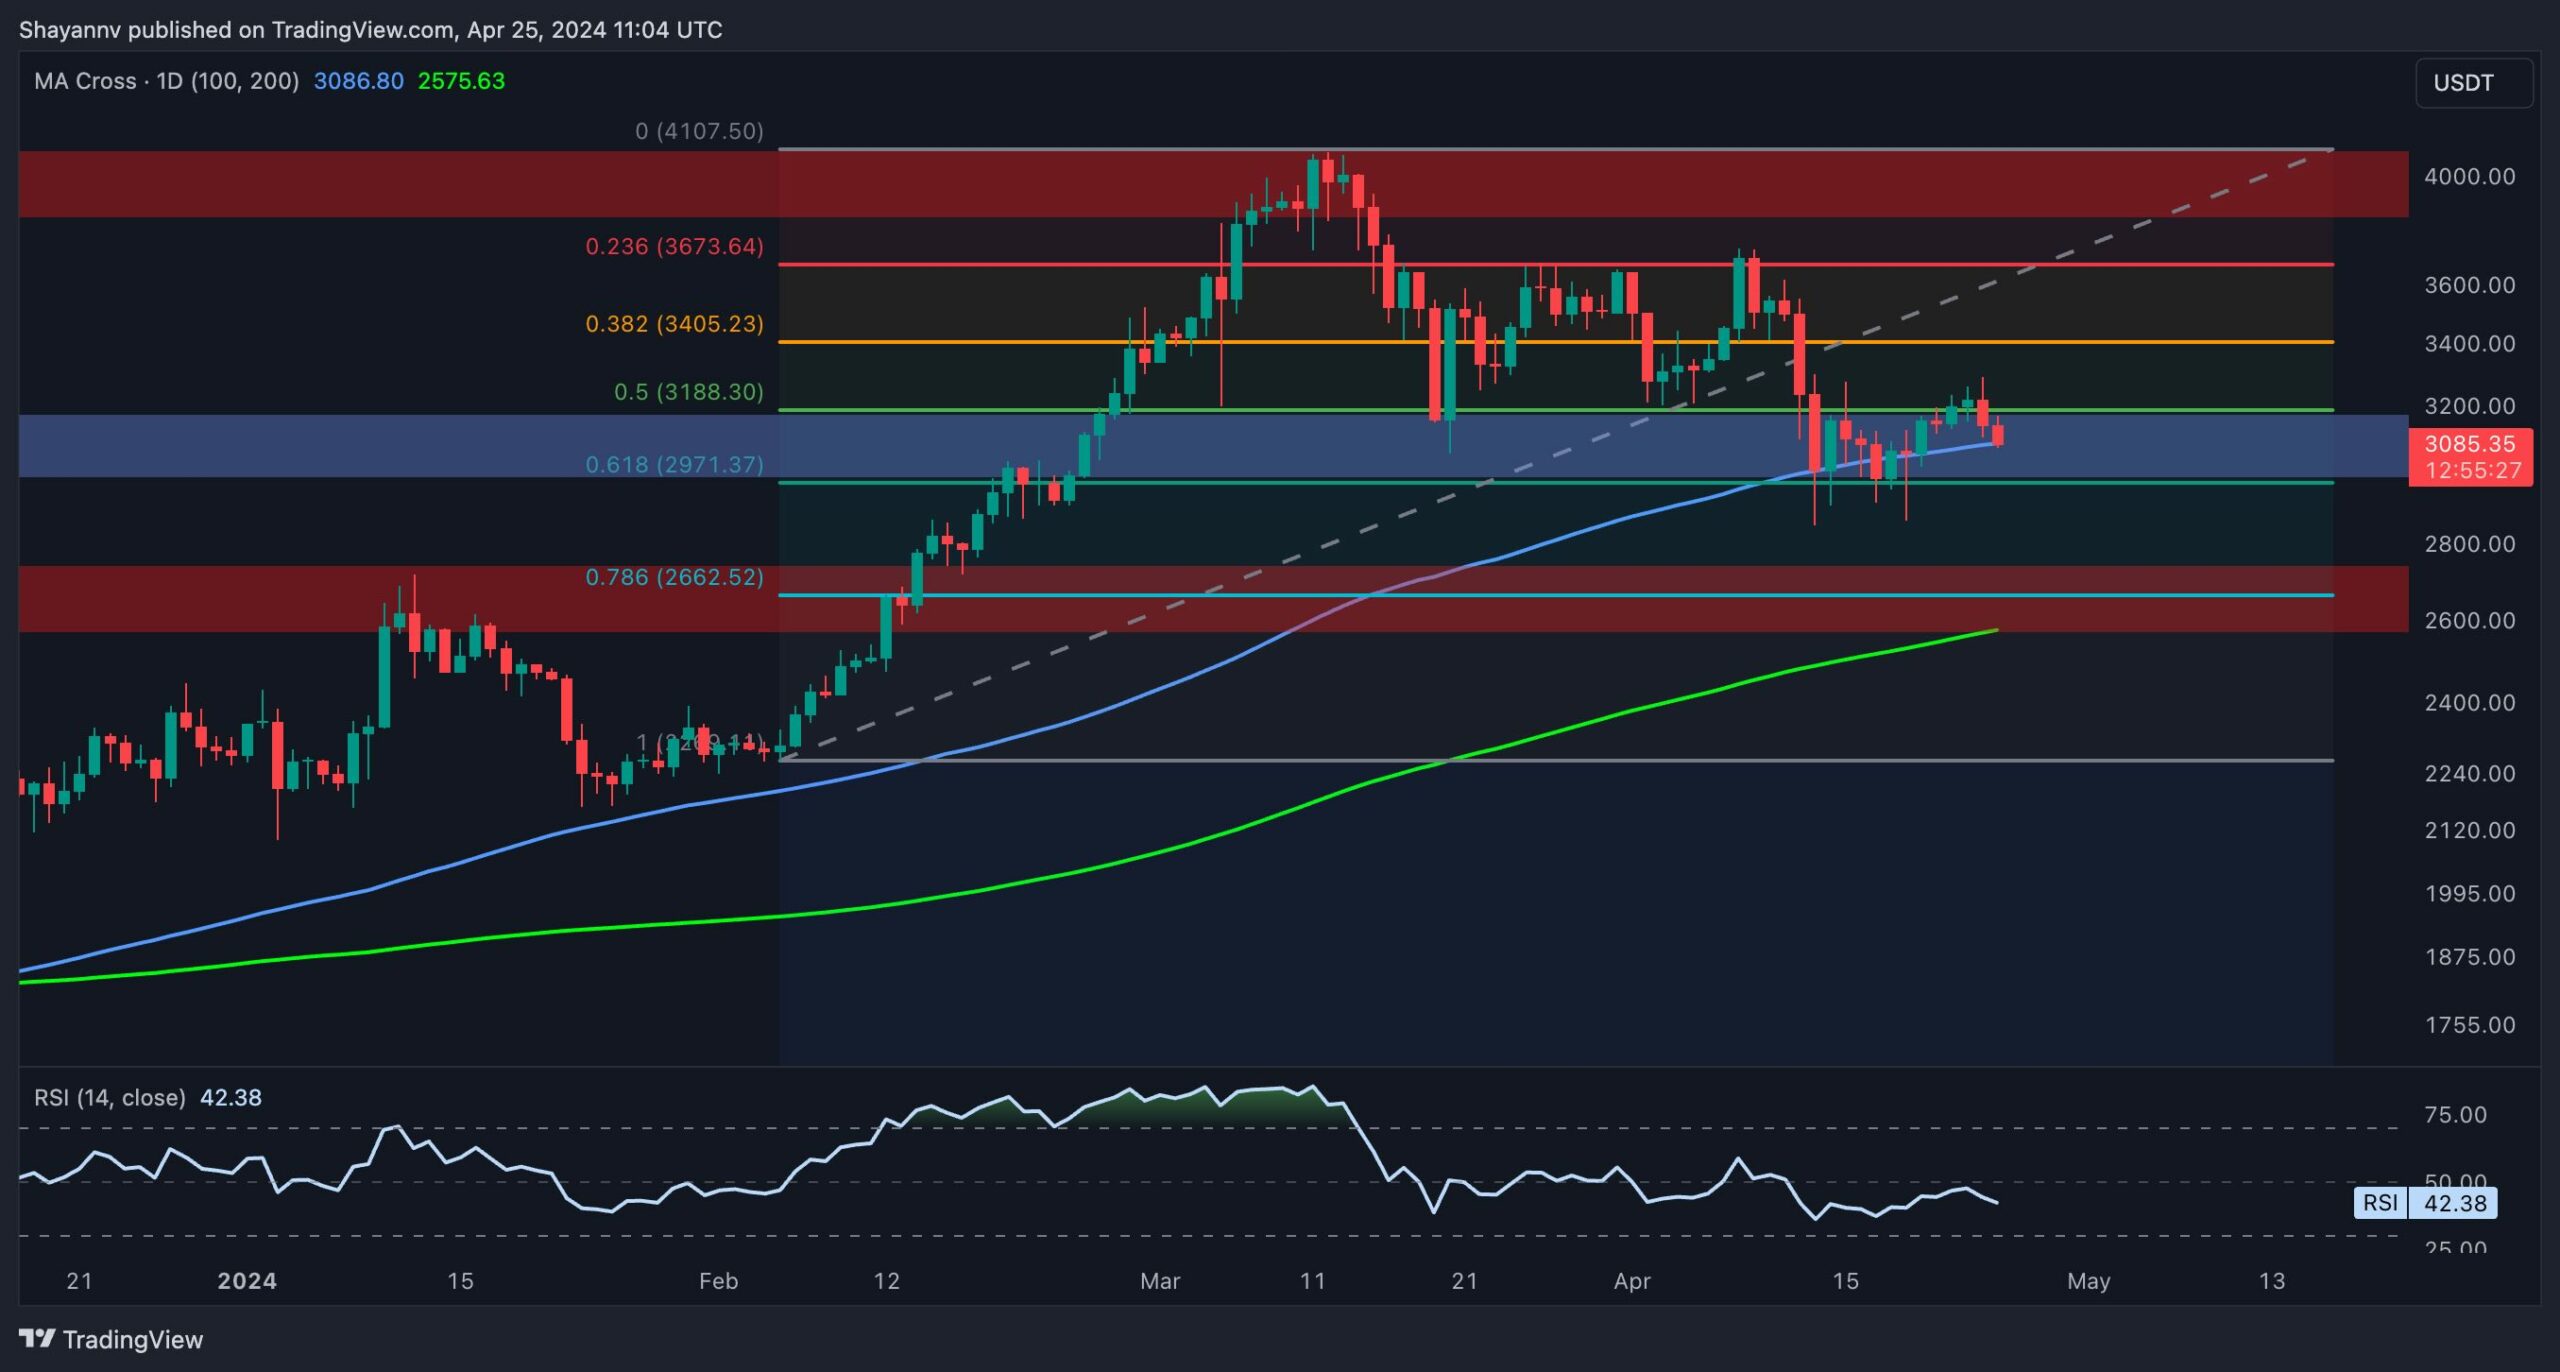Click the 0 (4107.50) Fibonacci top label
The height and width of the screenshot is (1372, 2560).
coord(699,131)
